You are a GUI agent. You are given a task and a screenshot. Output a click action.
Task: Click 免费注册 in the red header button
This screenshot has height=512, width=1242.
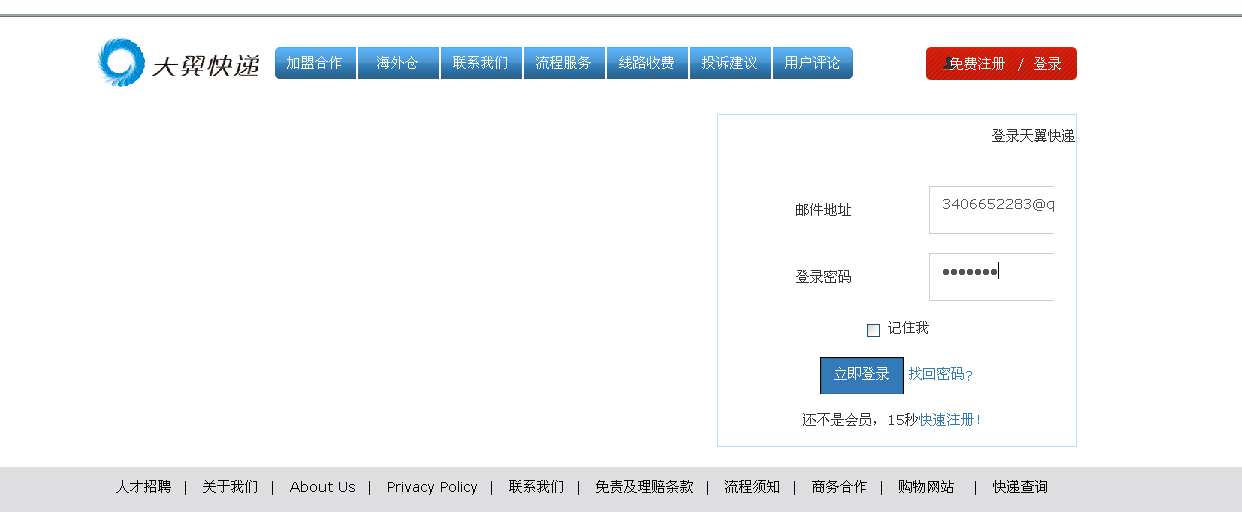coord(977,64)
